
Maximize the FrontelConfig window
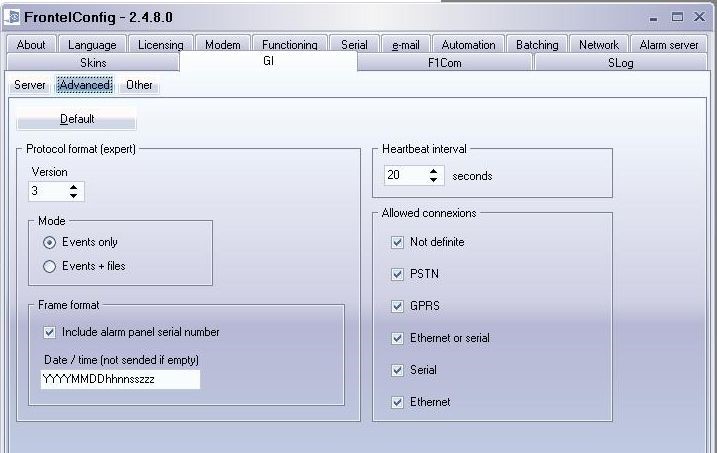coord(677,17)
